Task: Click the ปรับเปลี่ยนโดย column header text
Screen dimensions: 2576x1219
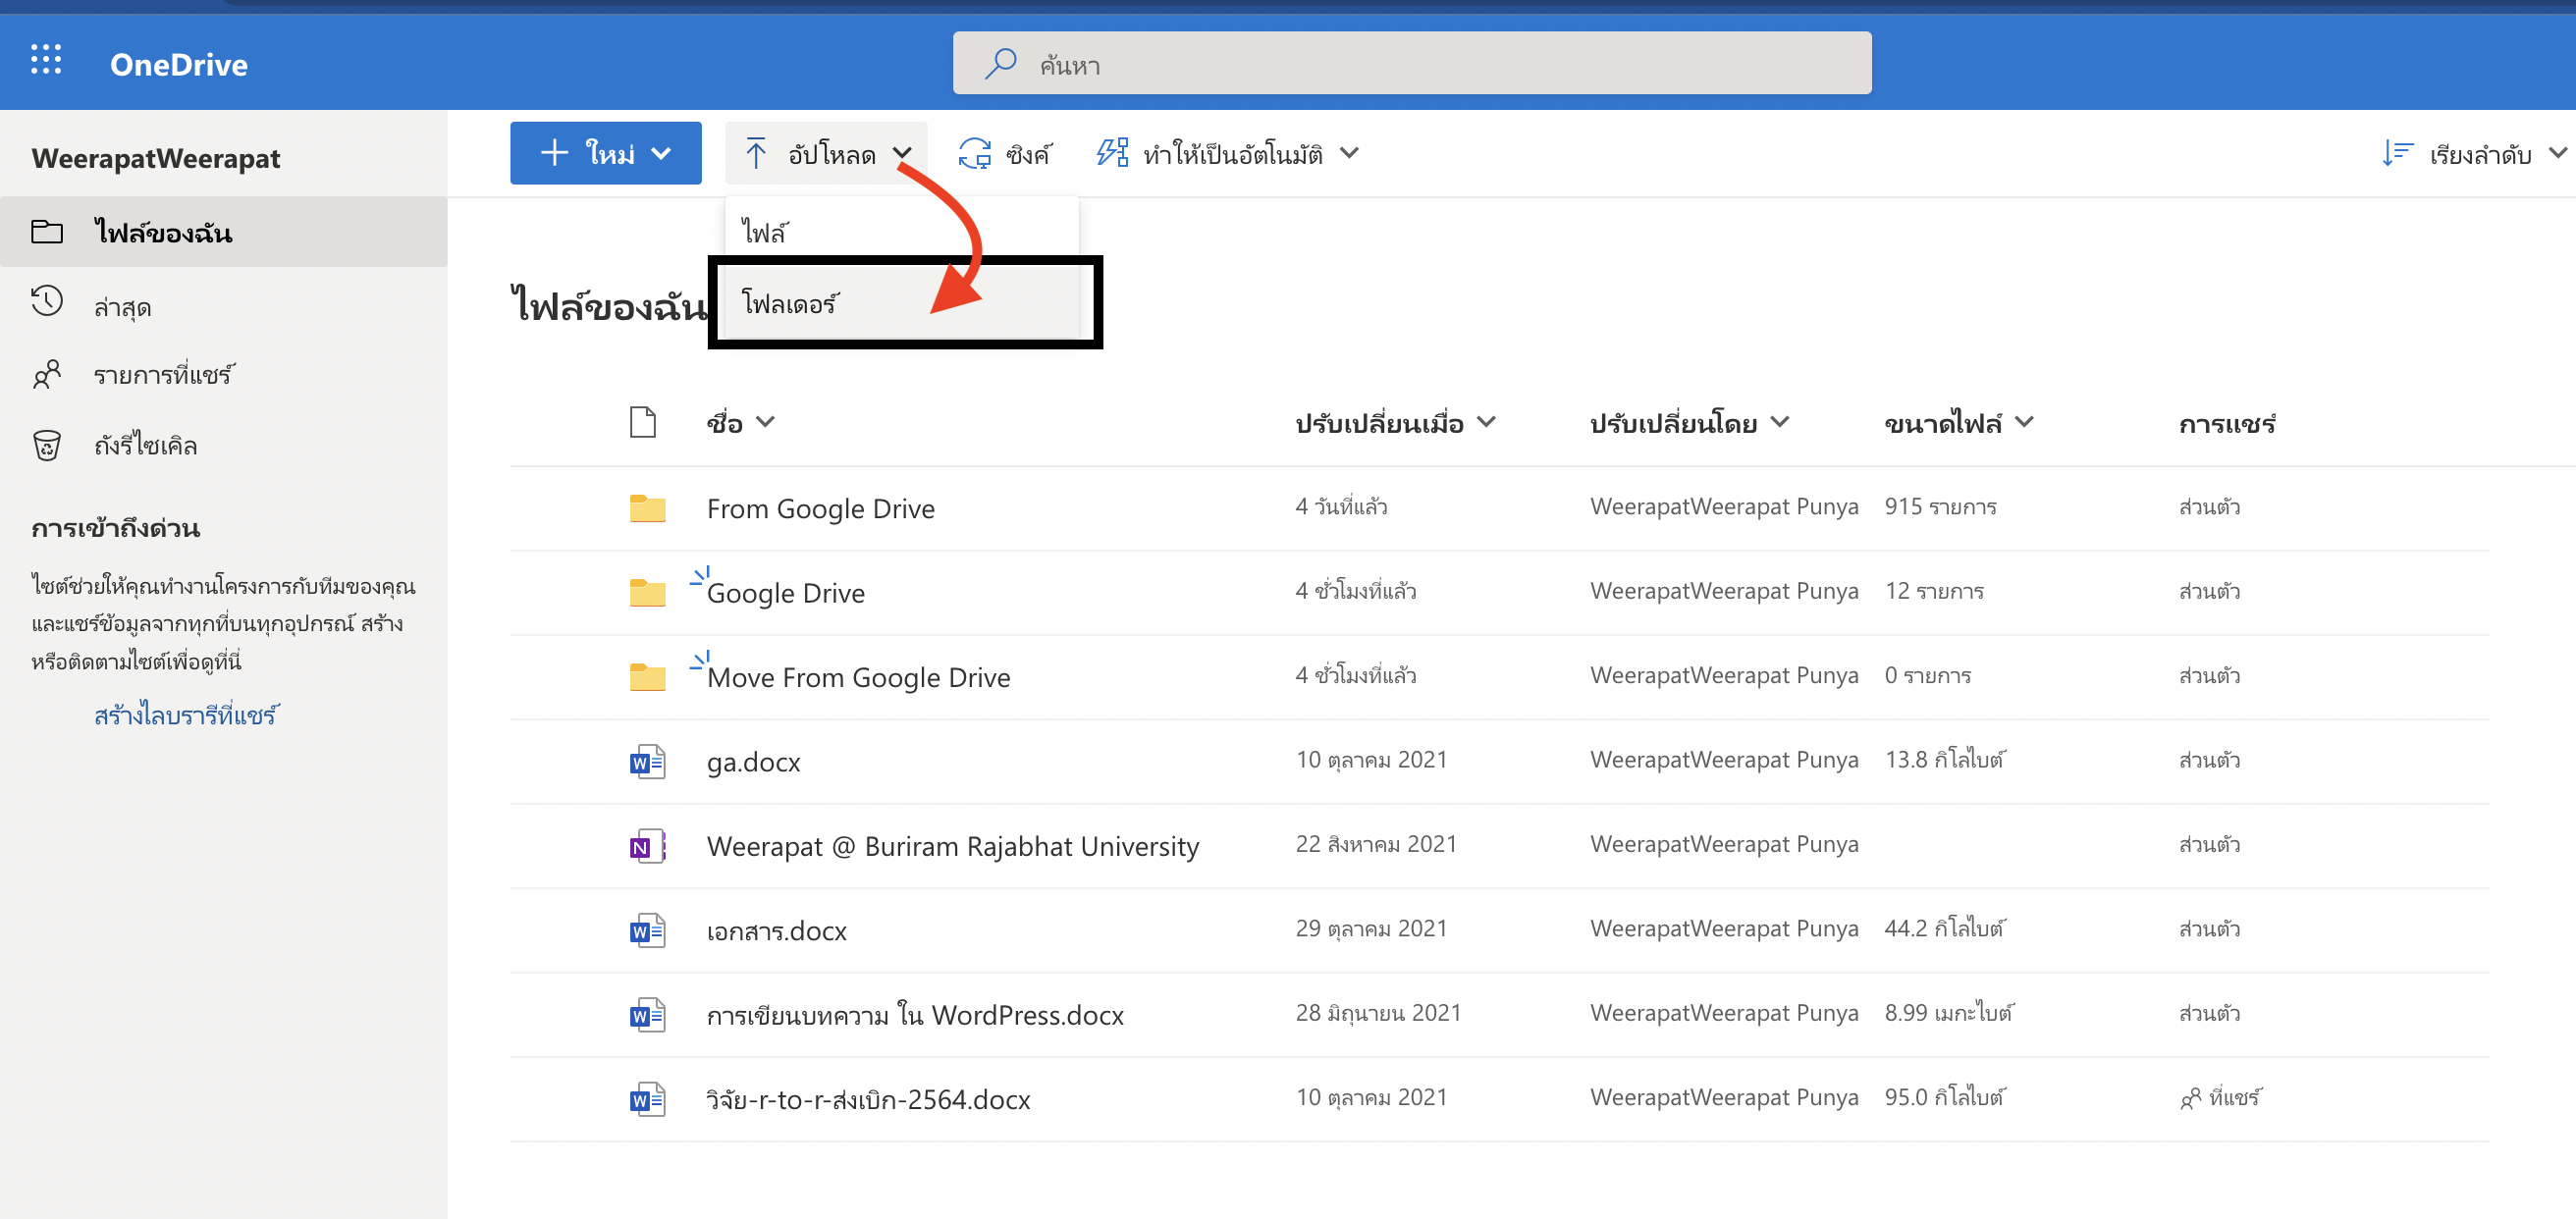Action: tap(1674, 423)
